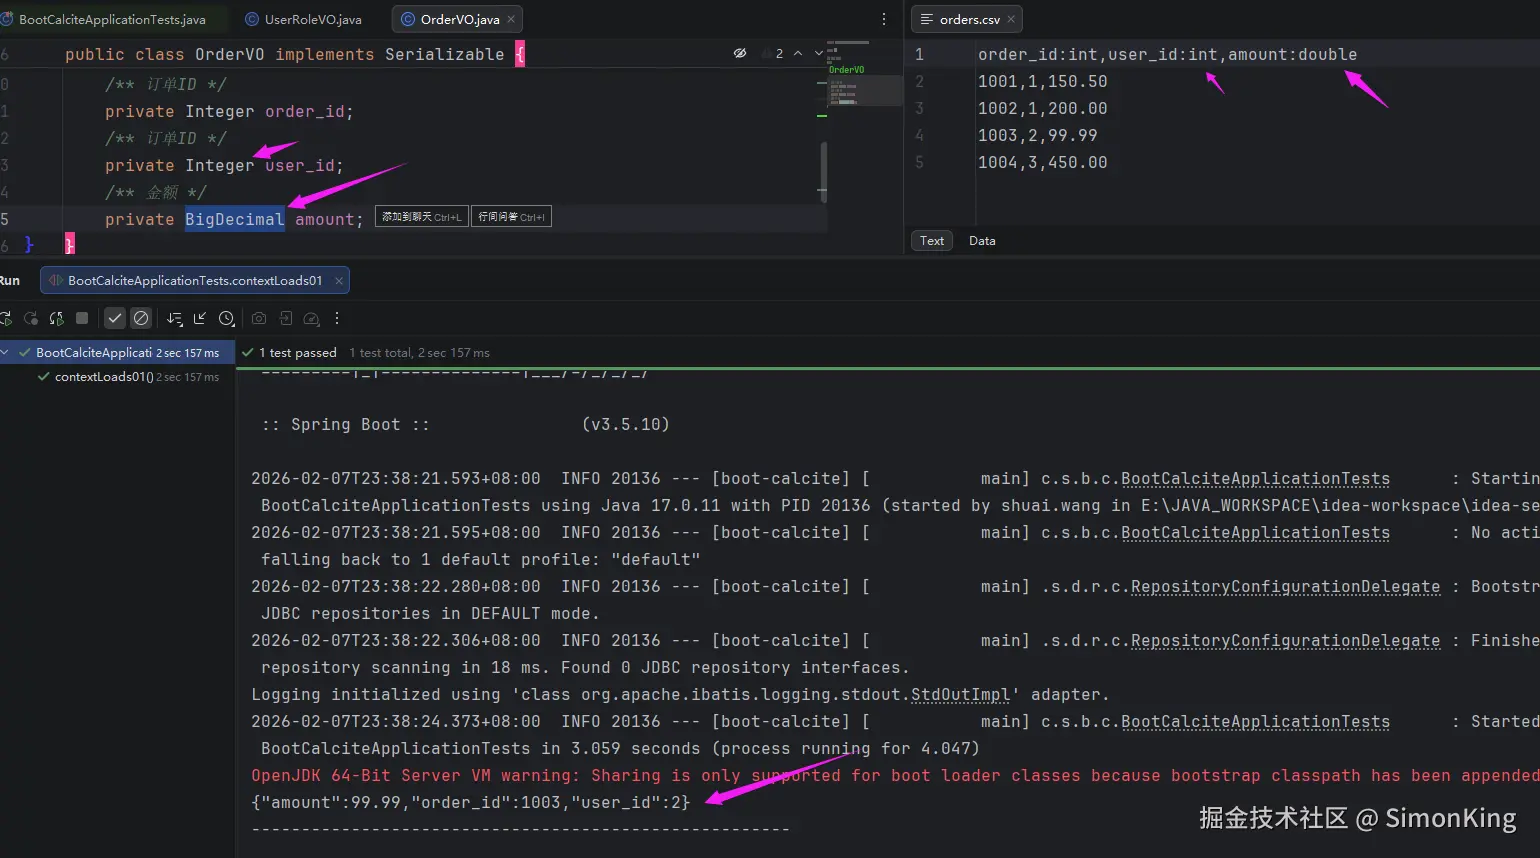
Task: Open the editor tabs three-dot menu
Action: (x=883, y=19)
